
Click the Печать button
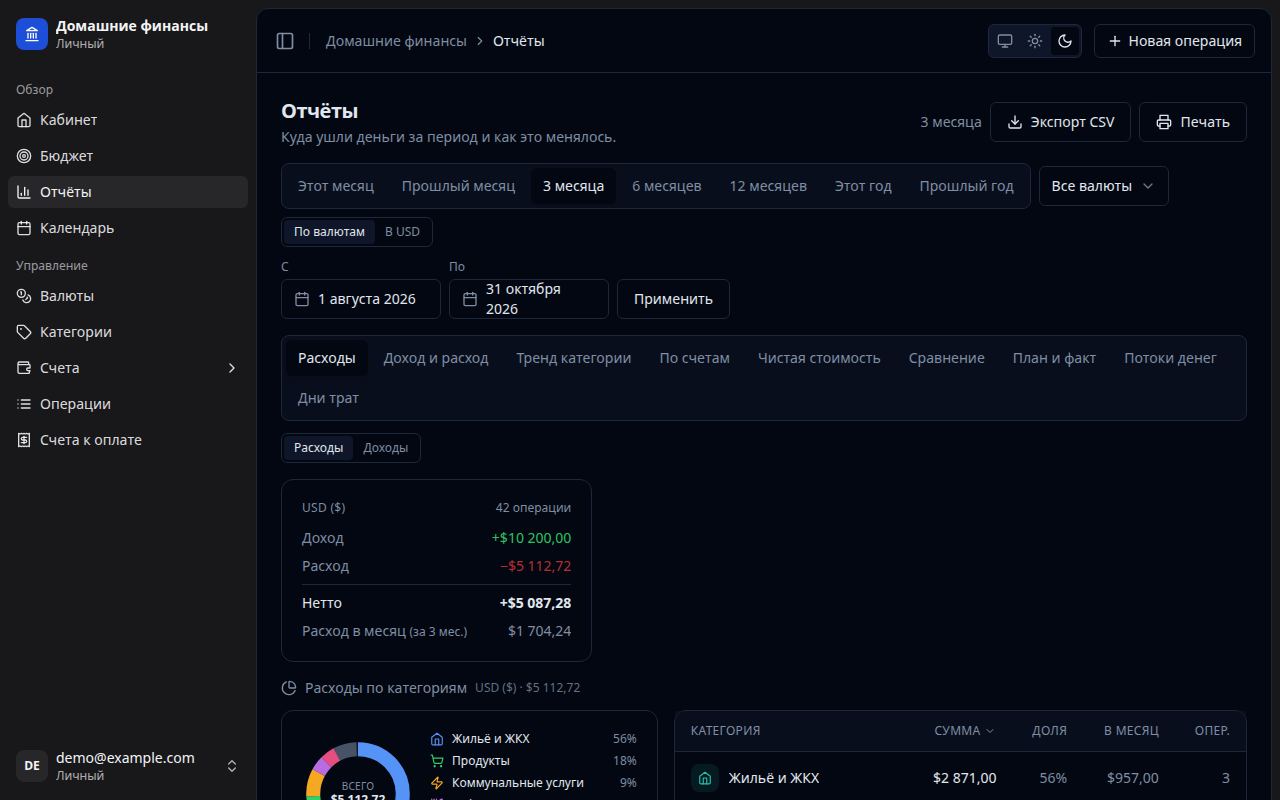point(1193,122)
